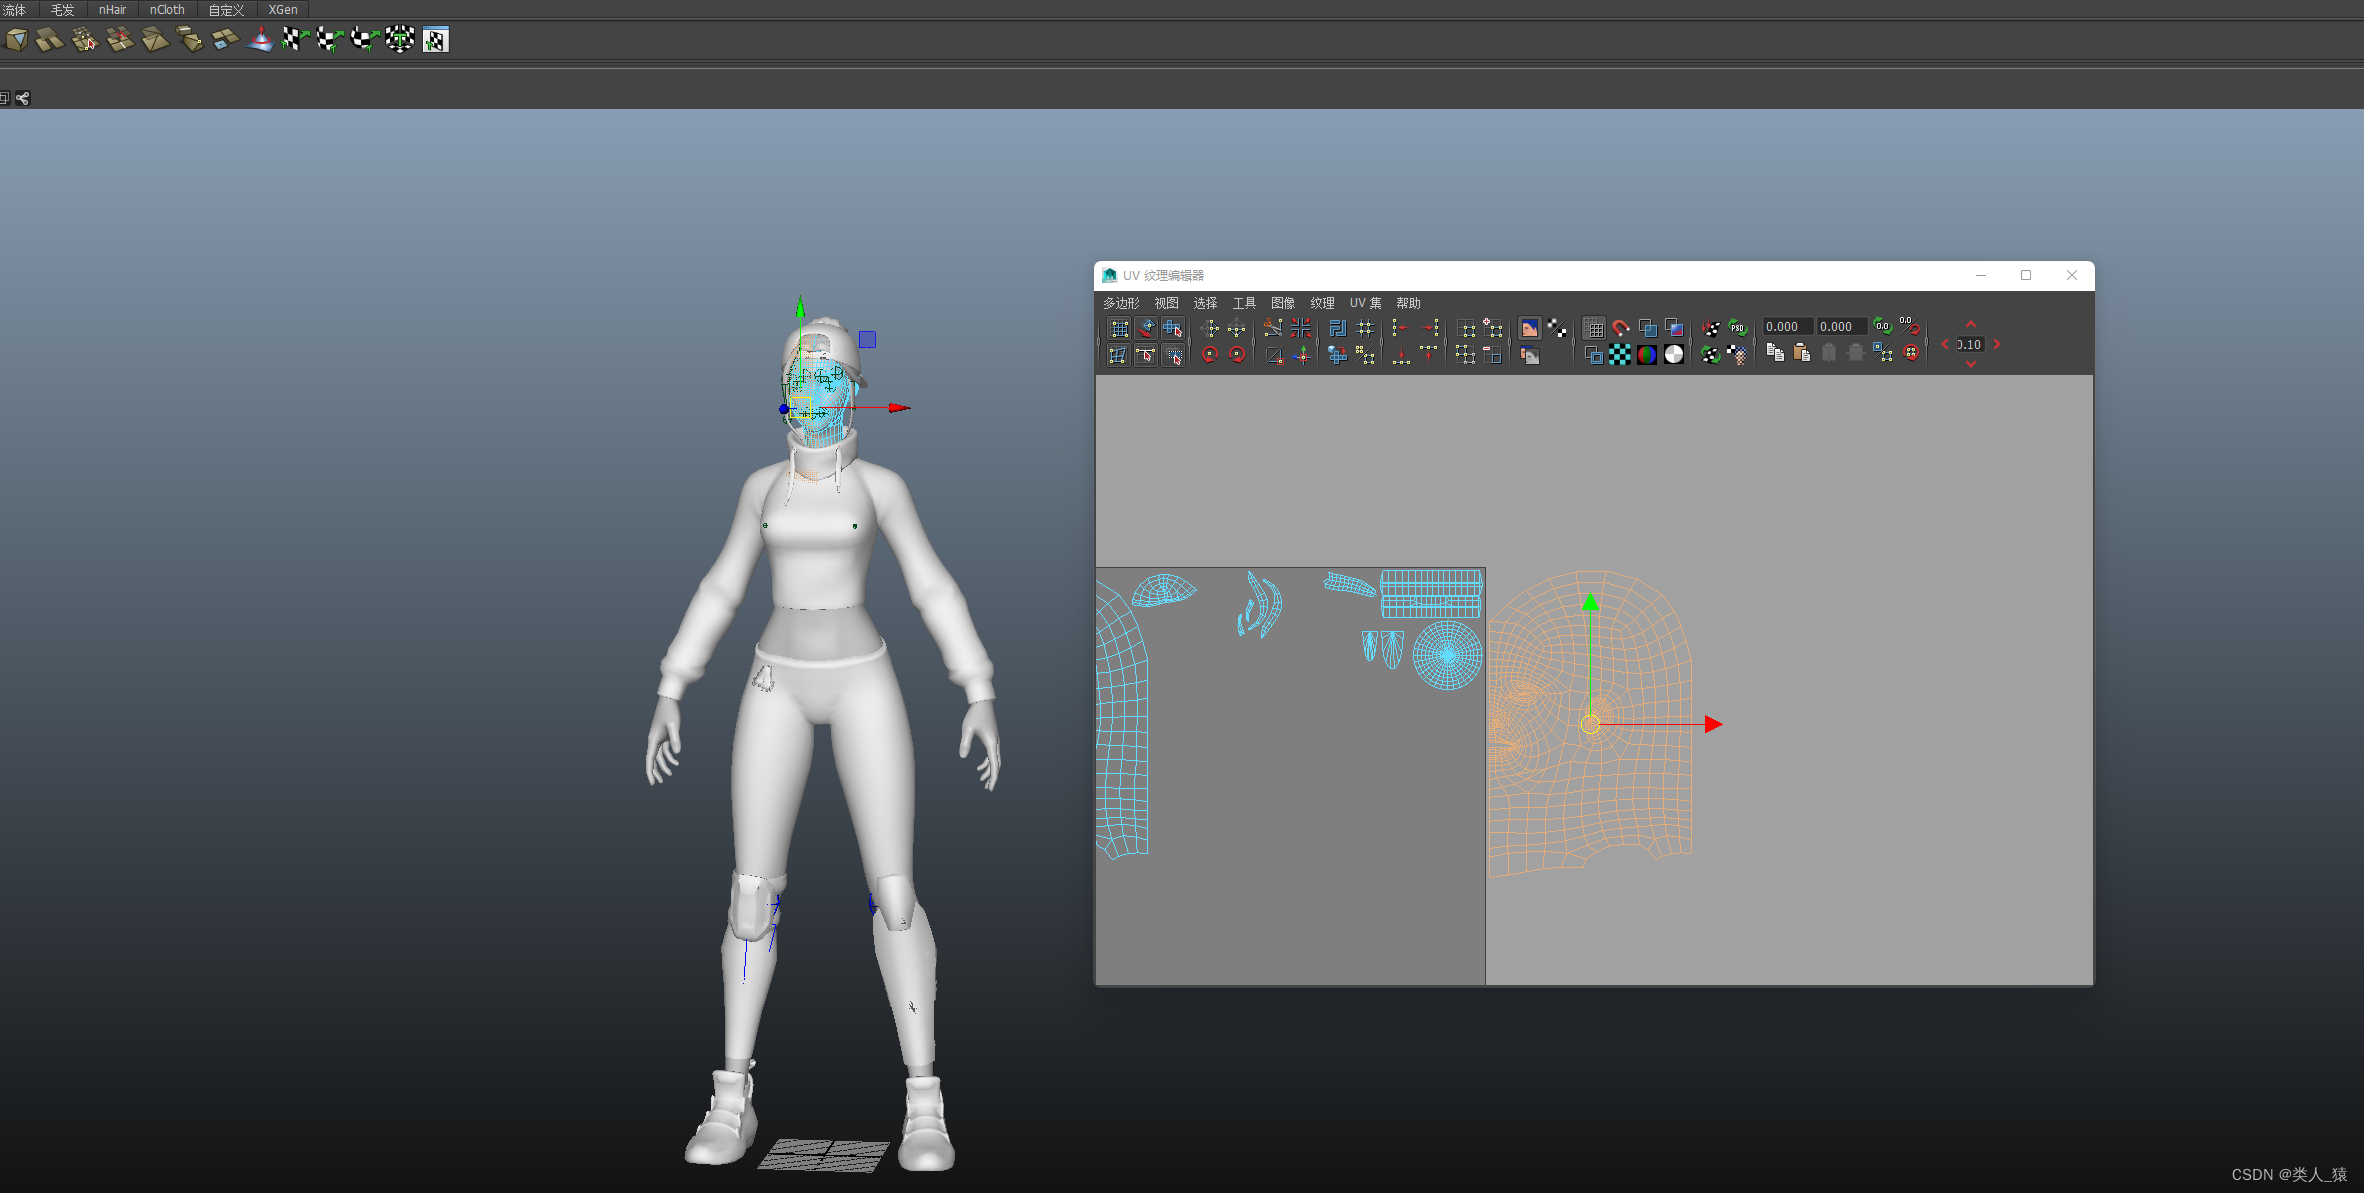Open the 图像 menu in UV editor
2364x1193 pixels.
point(1283,303)
